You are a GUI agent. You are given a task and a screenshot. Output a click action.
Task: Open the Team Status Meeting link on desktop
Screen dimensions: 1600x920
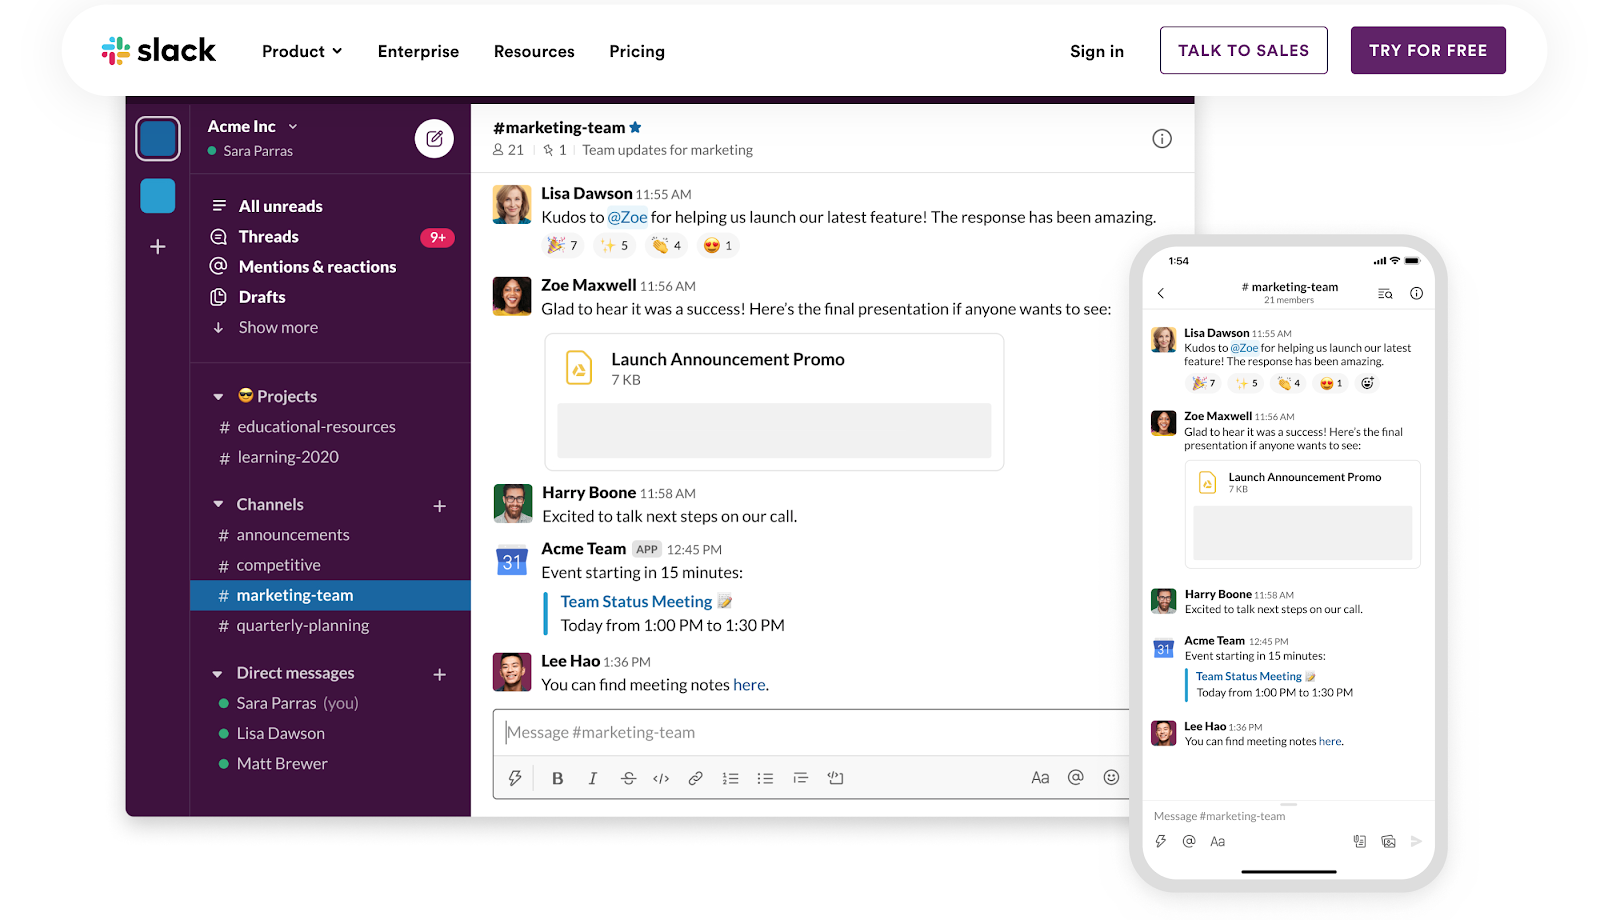(636, 601)
